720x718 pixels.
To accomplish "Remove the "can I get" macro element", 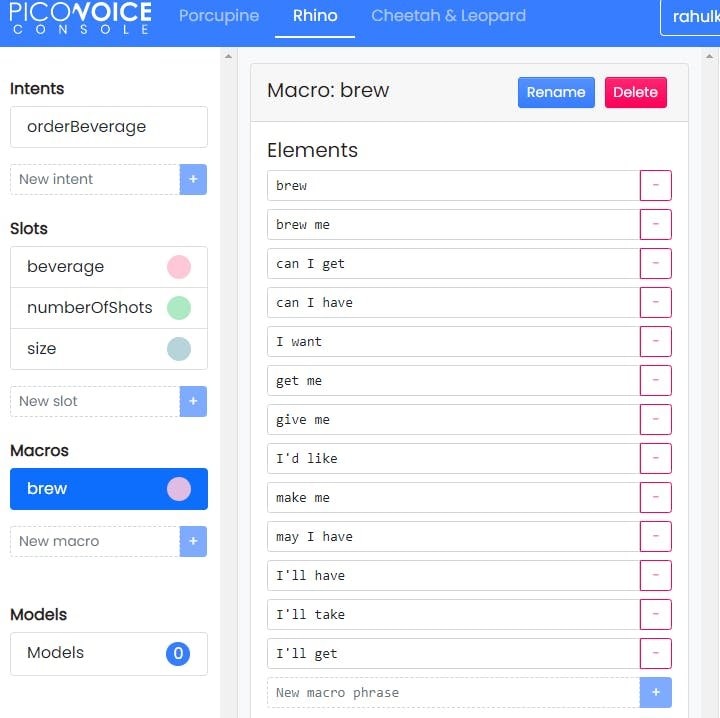I will [x=656, y=264].
